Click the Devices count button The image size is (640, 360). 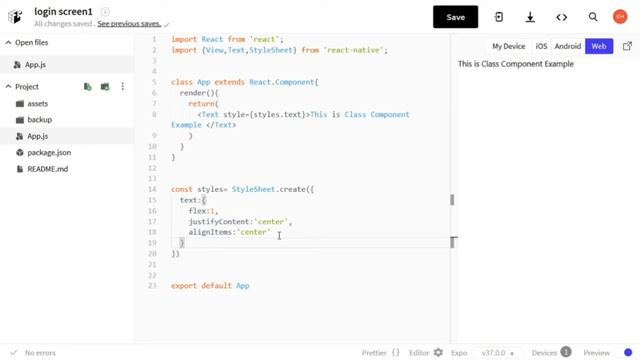pos(551,352)
